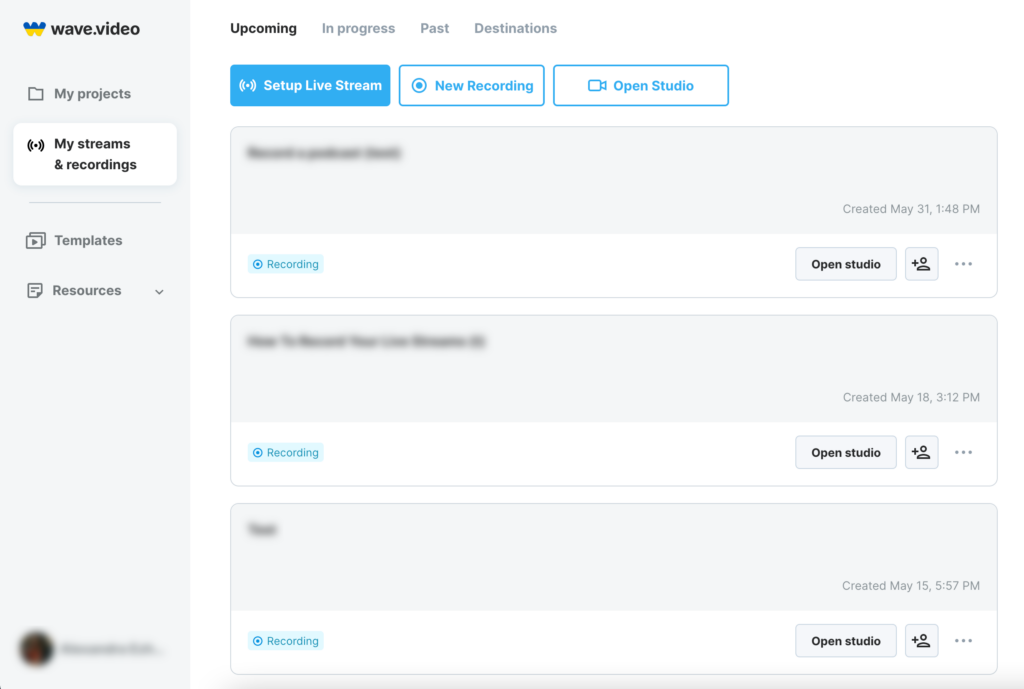Image resolution: width=1024 pixels, height=689 pixels.
Task: Click the user profile avatar
Action: click(37, 649)
